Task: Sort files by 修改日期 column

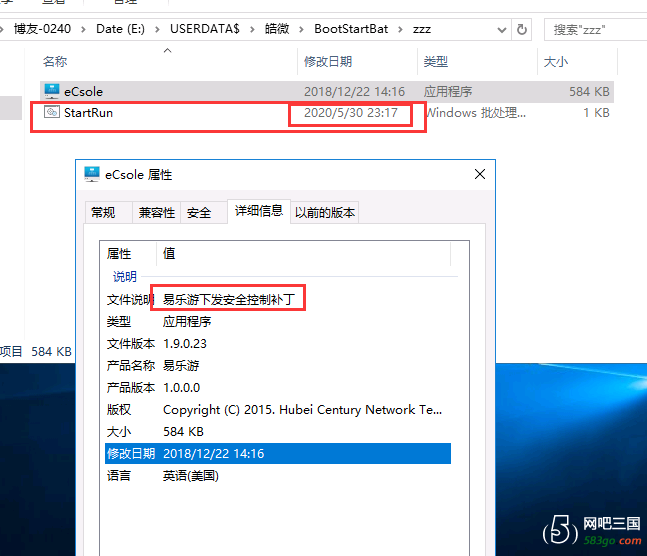Action: coord(328,62)
